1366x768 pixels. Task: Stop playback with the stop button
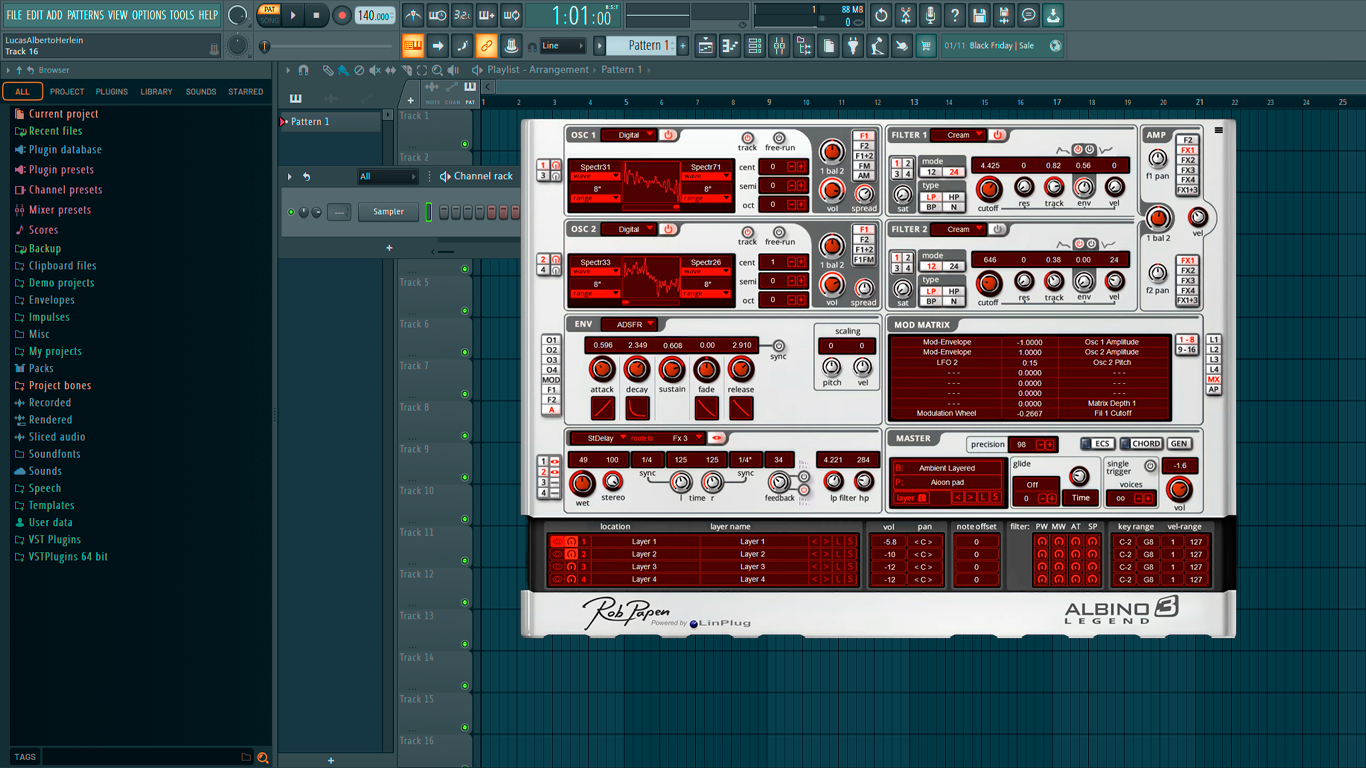tap(316, 15)
